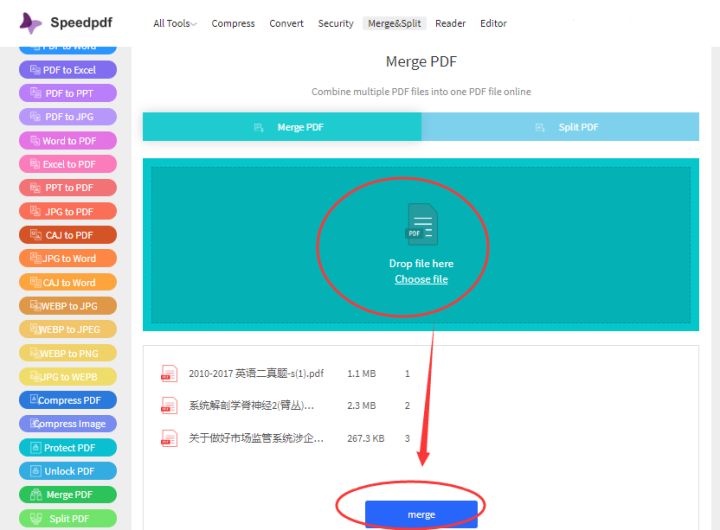Select CAJ to Word sidebar button

coord(68,282)
